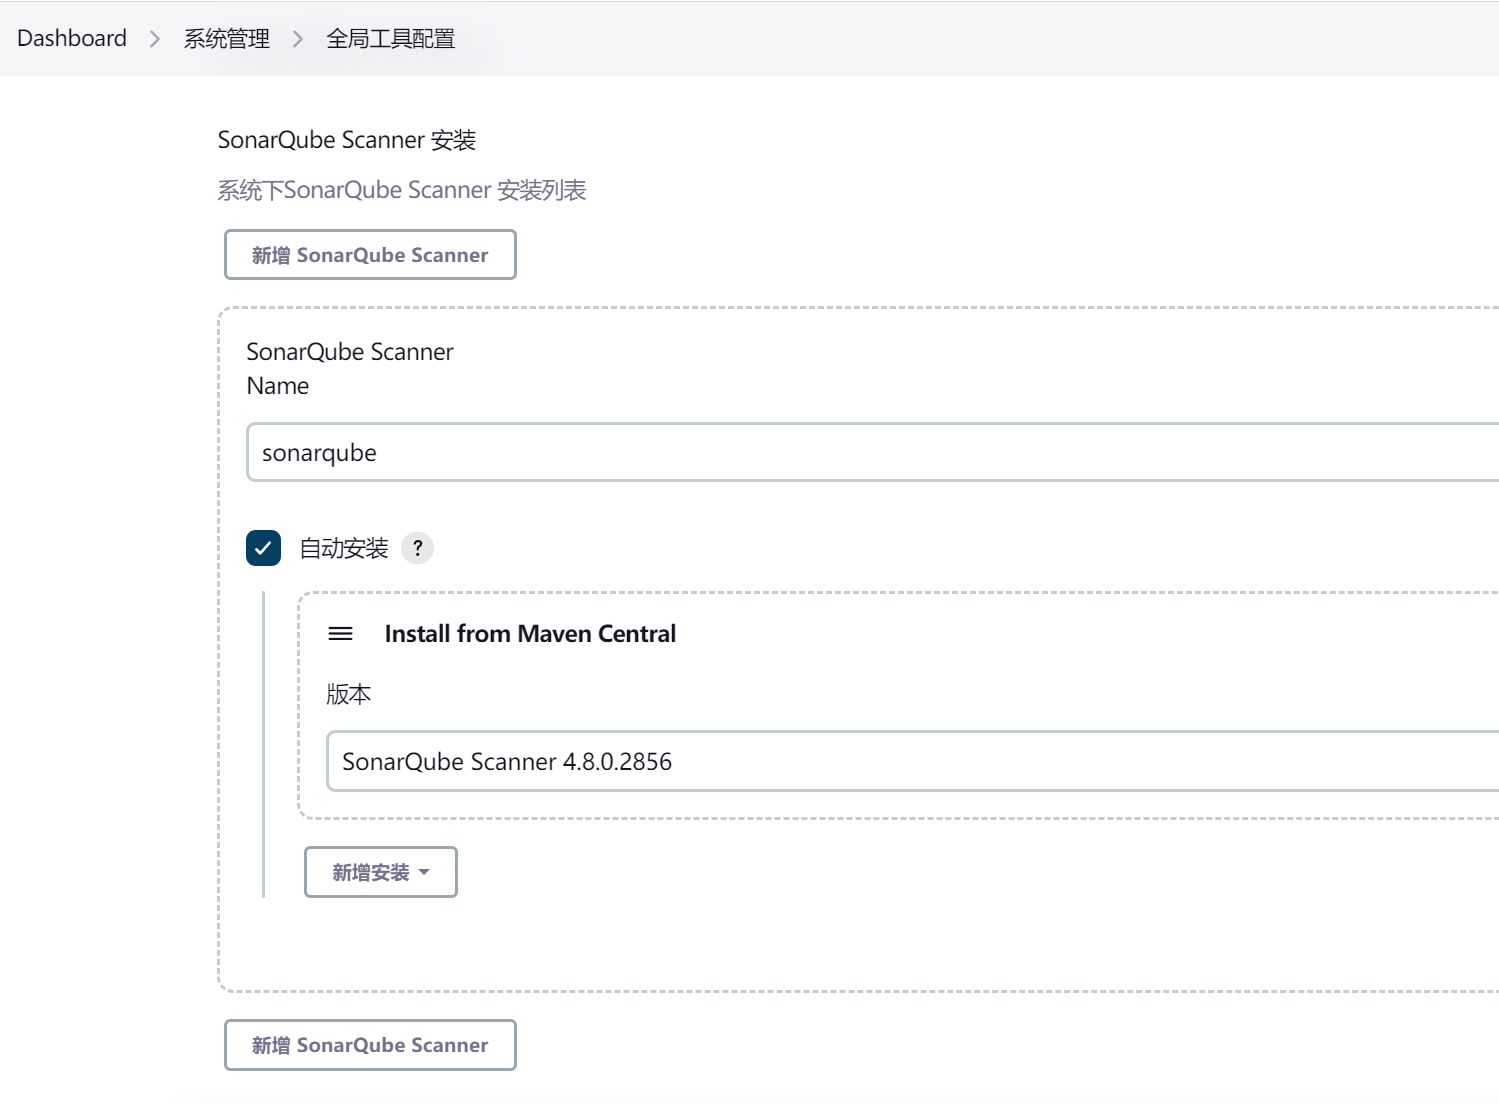The width and height of the screenshot is (1499, 1104).
Task: Click the 系统下SonarQube Scanner 安装列表 description
Action: (x=402, y=190)
